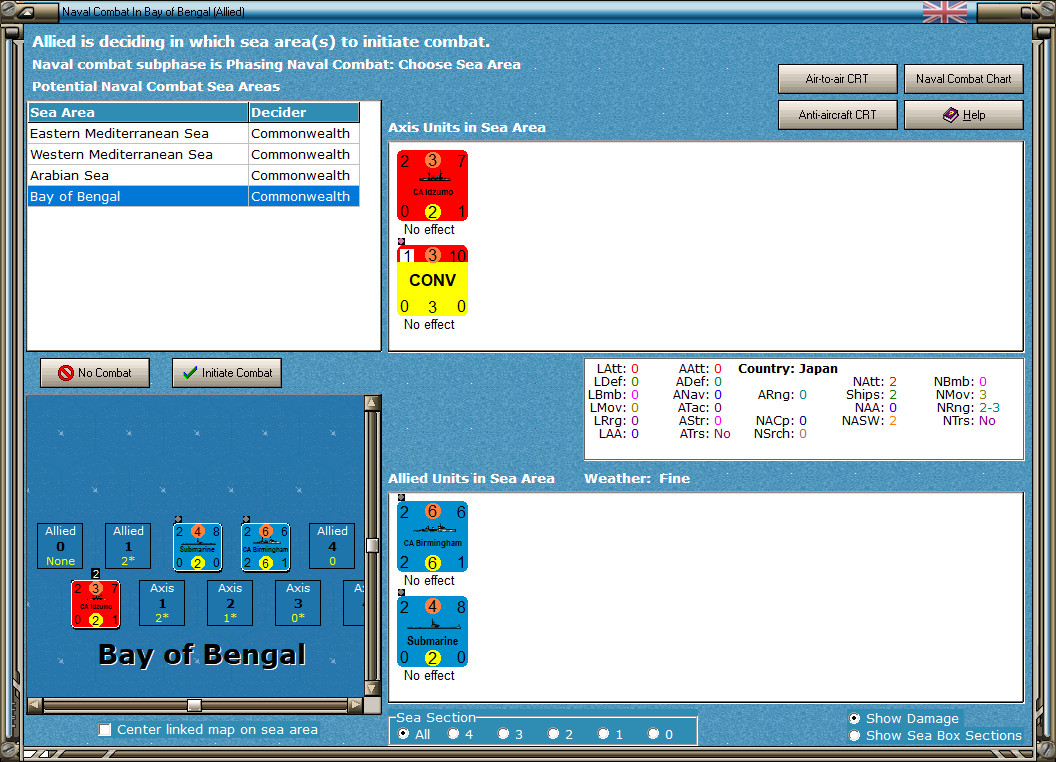Click map vertical scrollbar up arrow

pyautogui.click(x=372, y=404)
